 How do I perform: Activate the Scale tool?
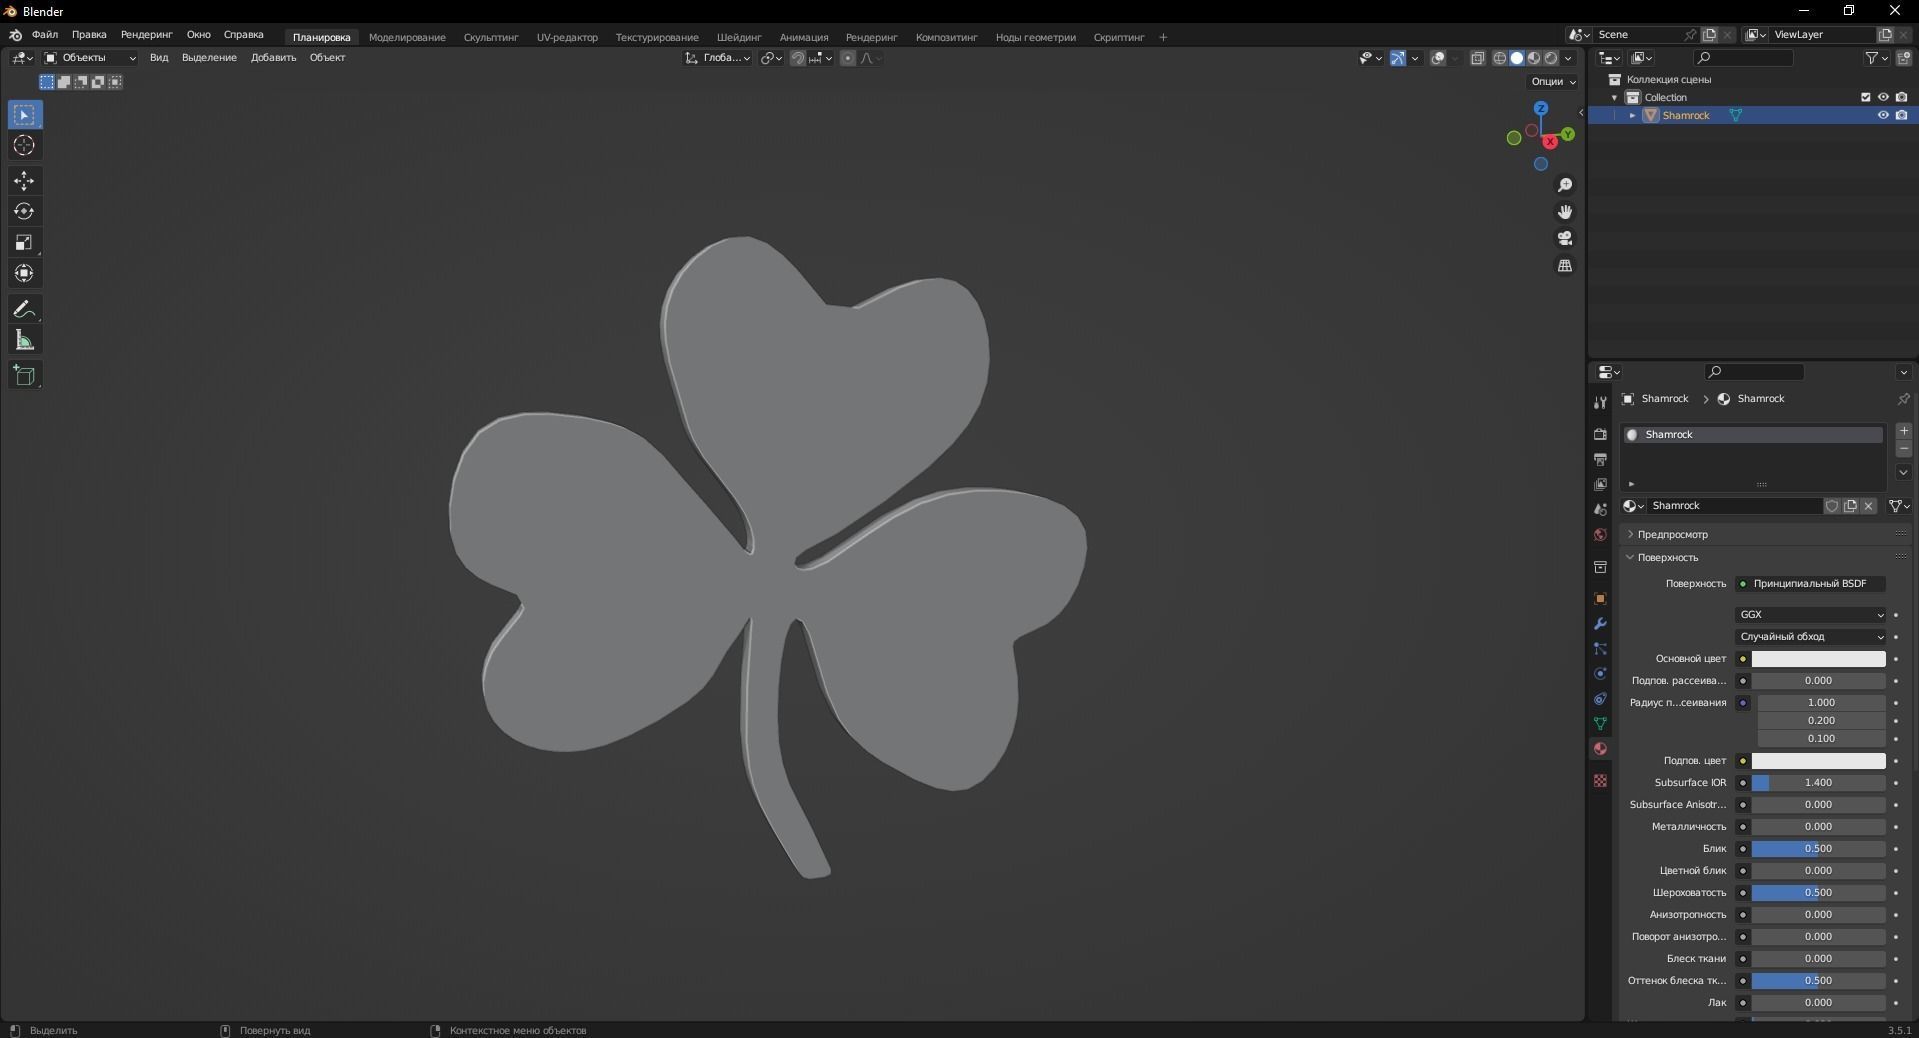[25, 243]
